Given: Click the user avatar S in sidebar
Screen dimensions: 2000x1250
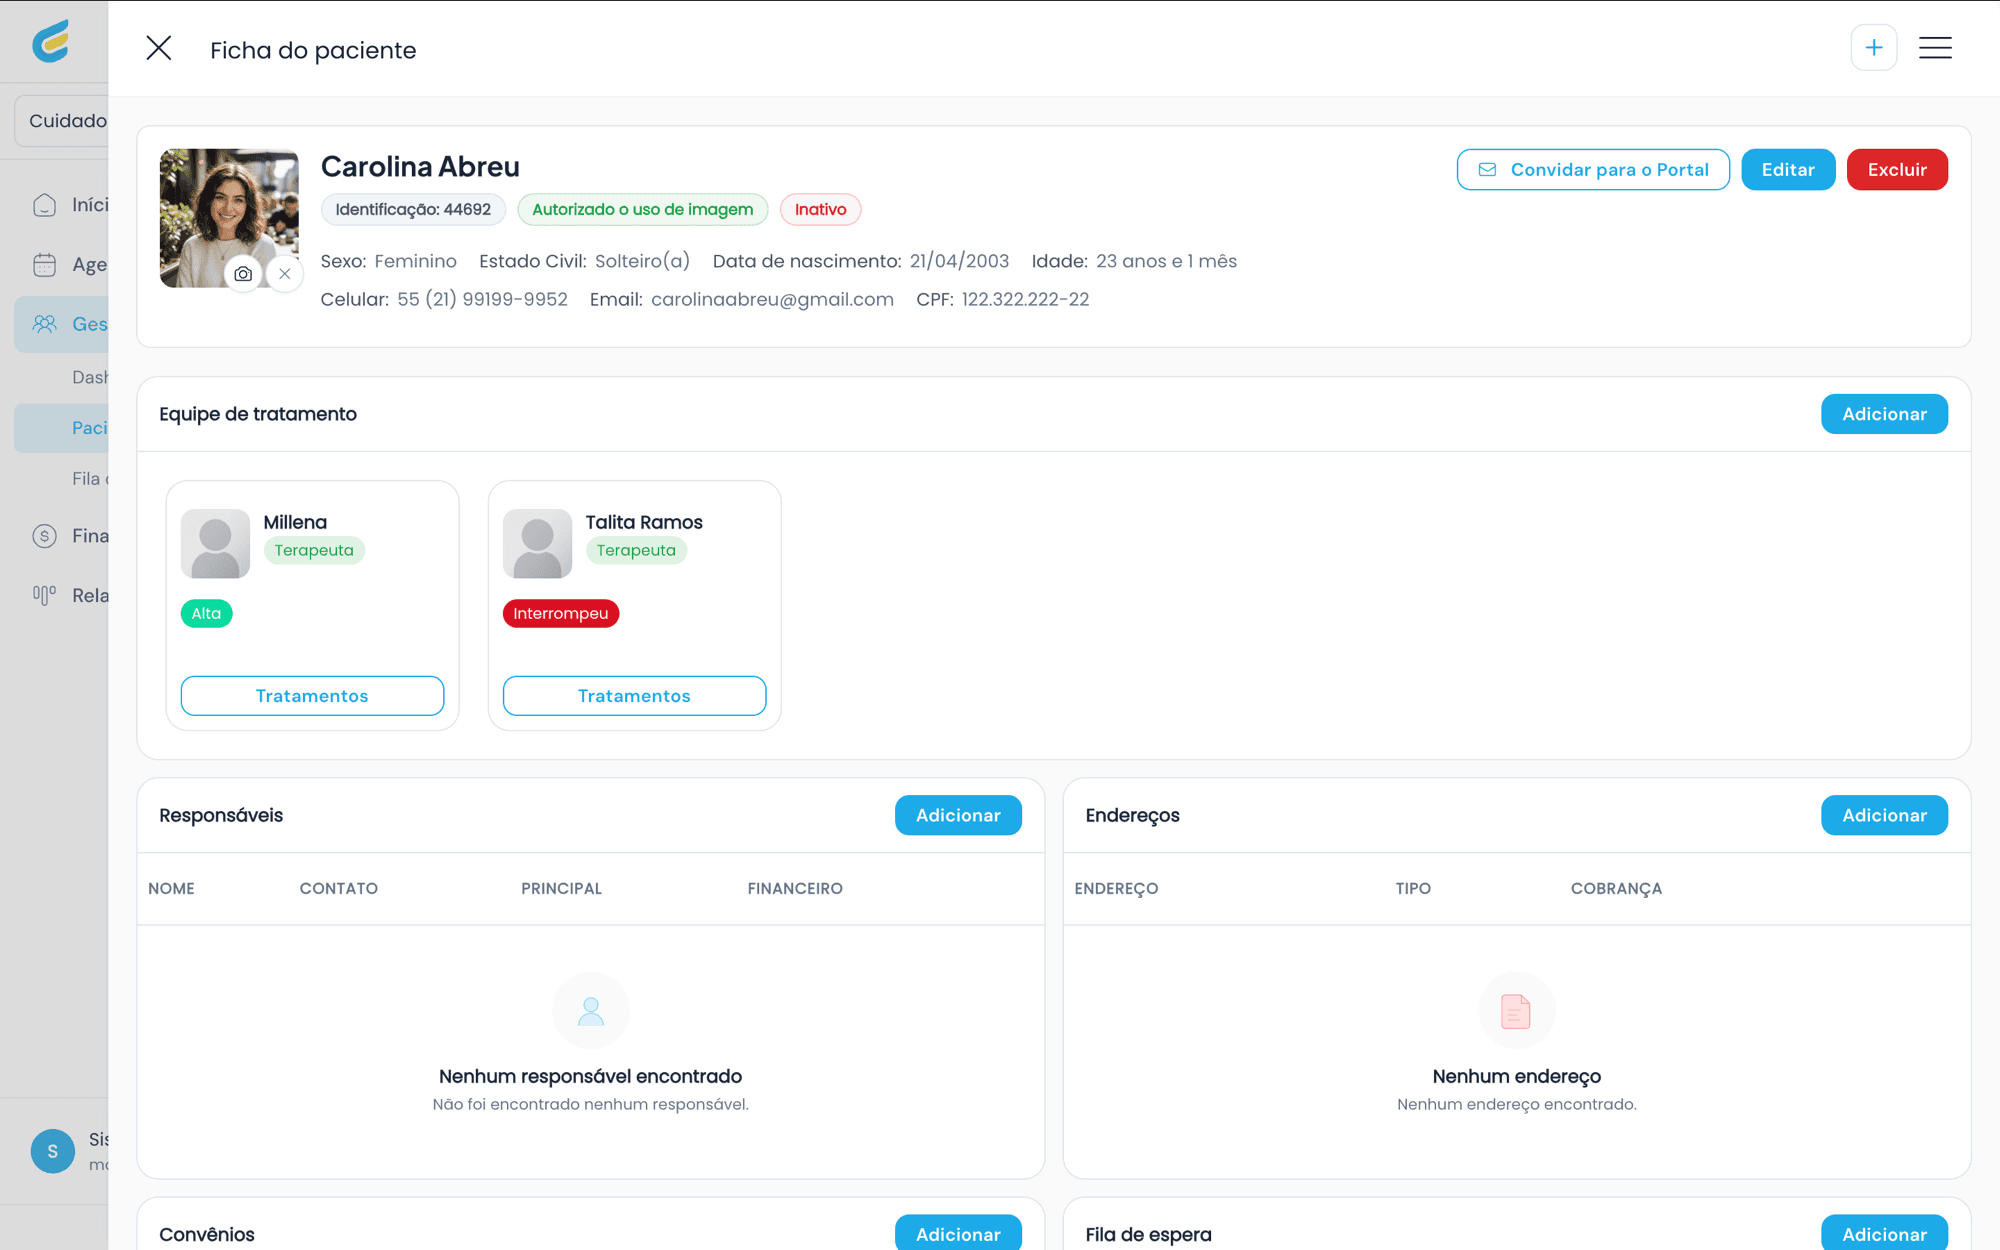Looking at the screenshot, I should pos(53,1151).
